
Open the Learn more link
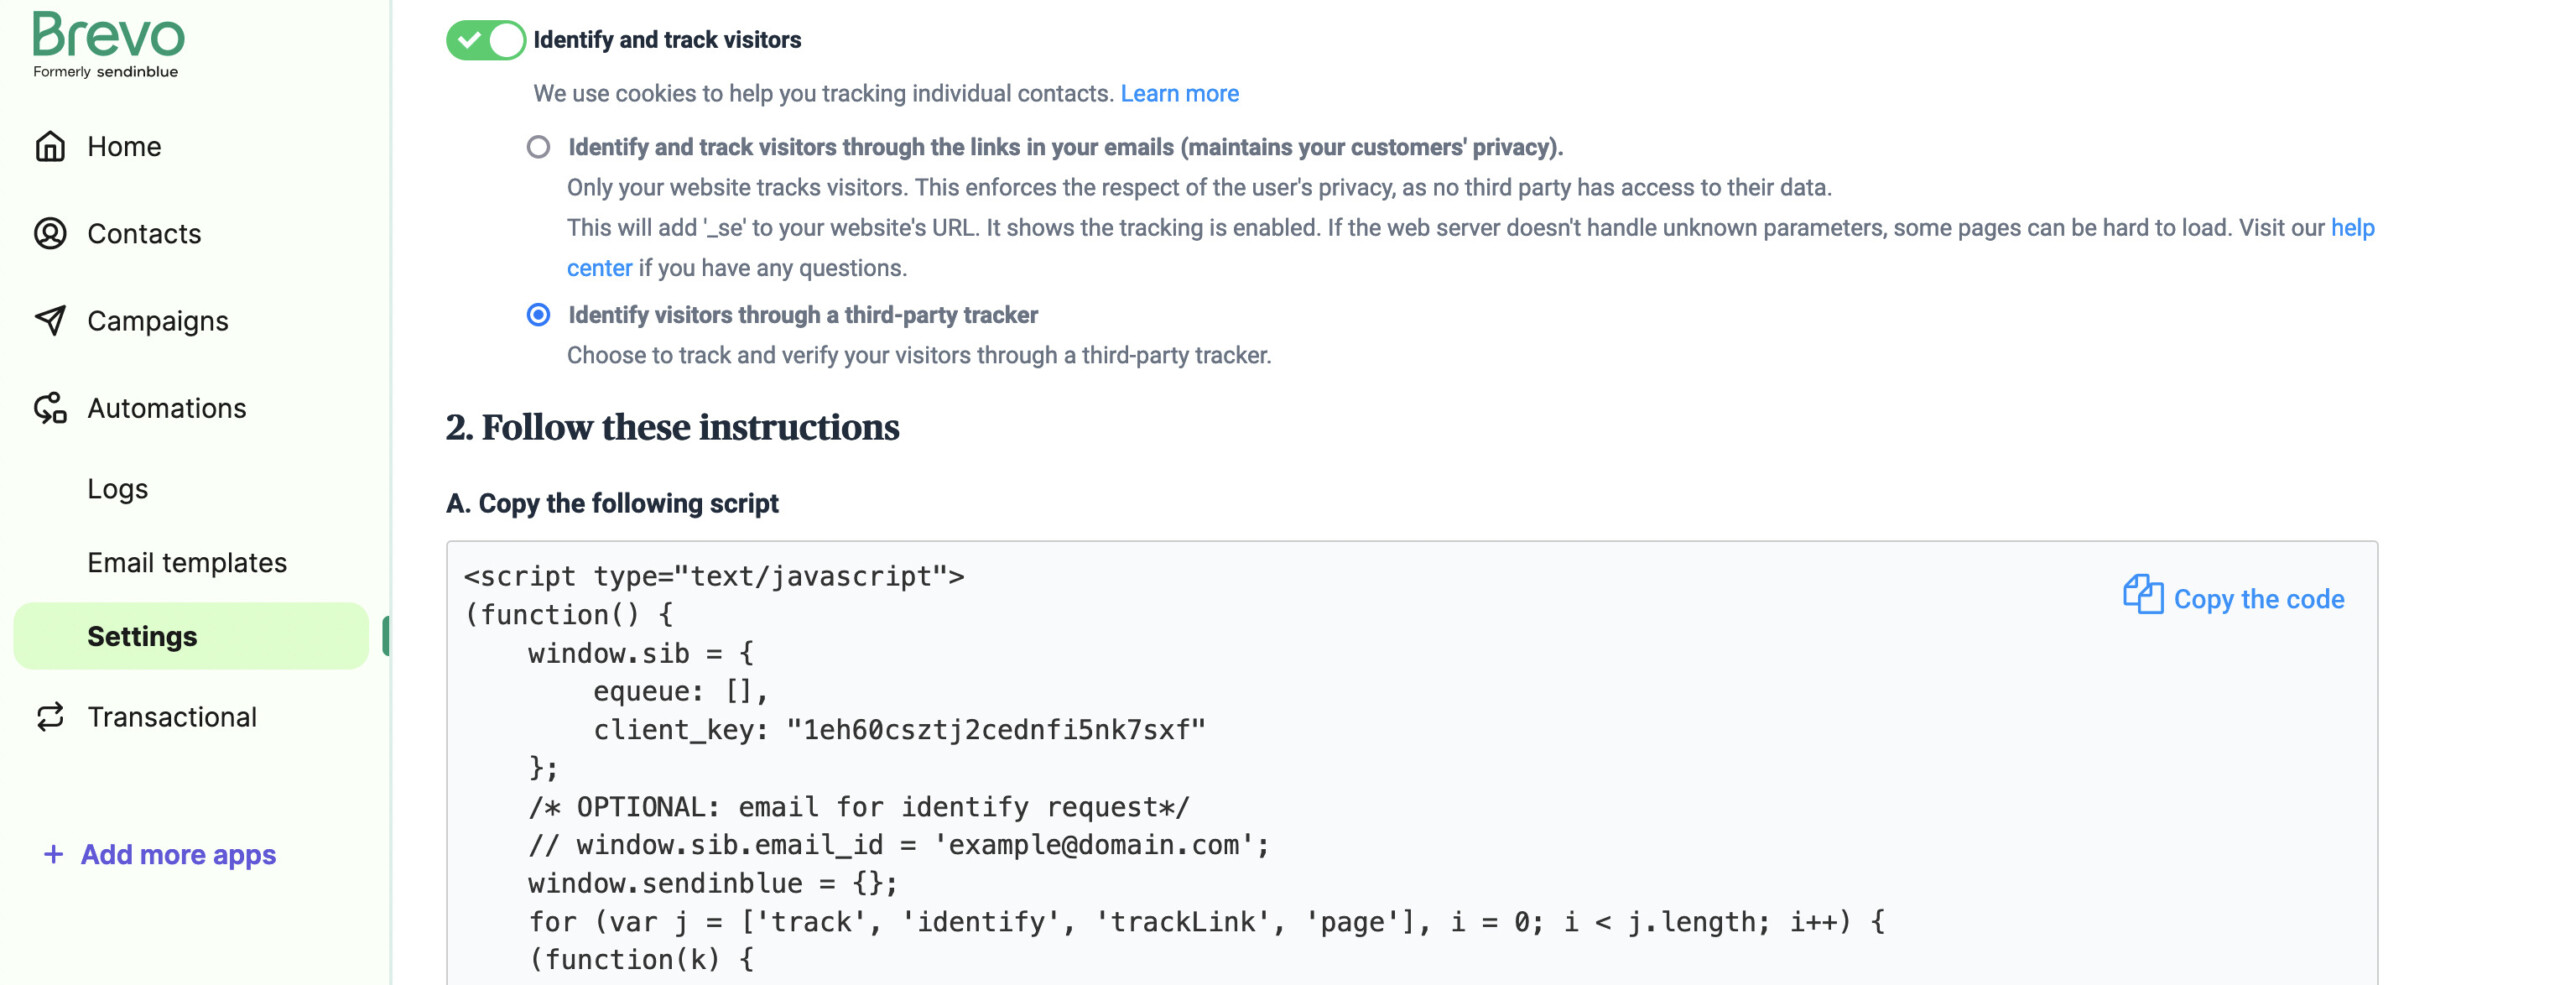coord(1178,94)
